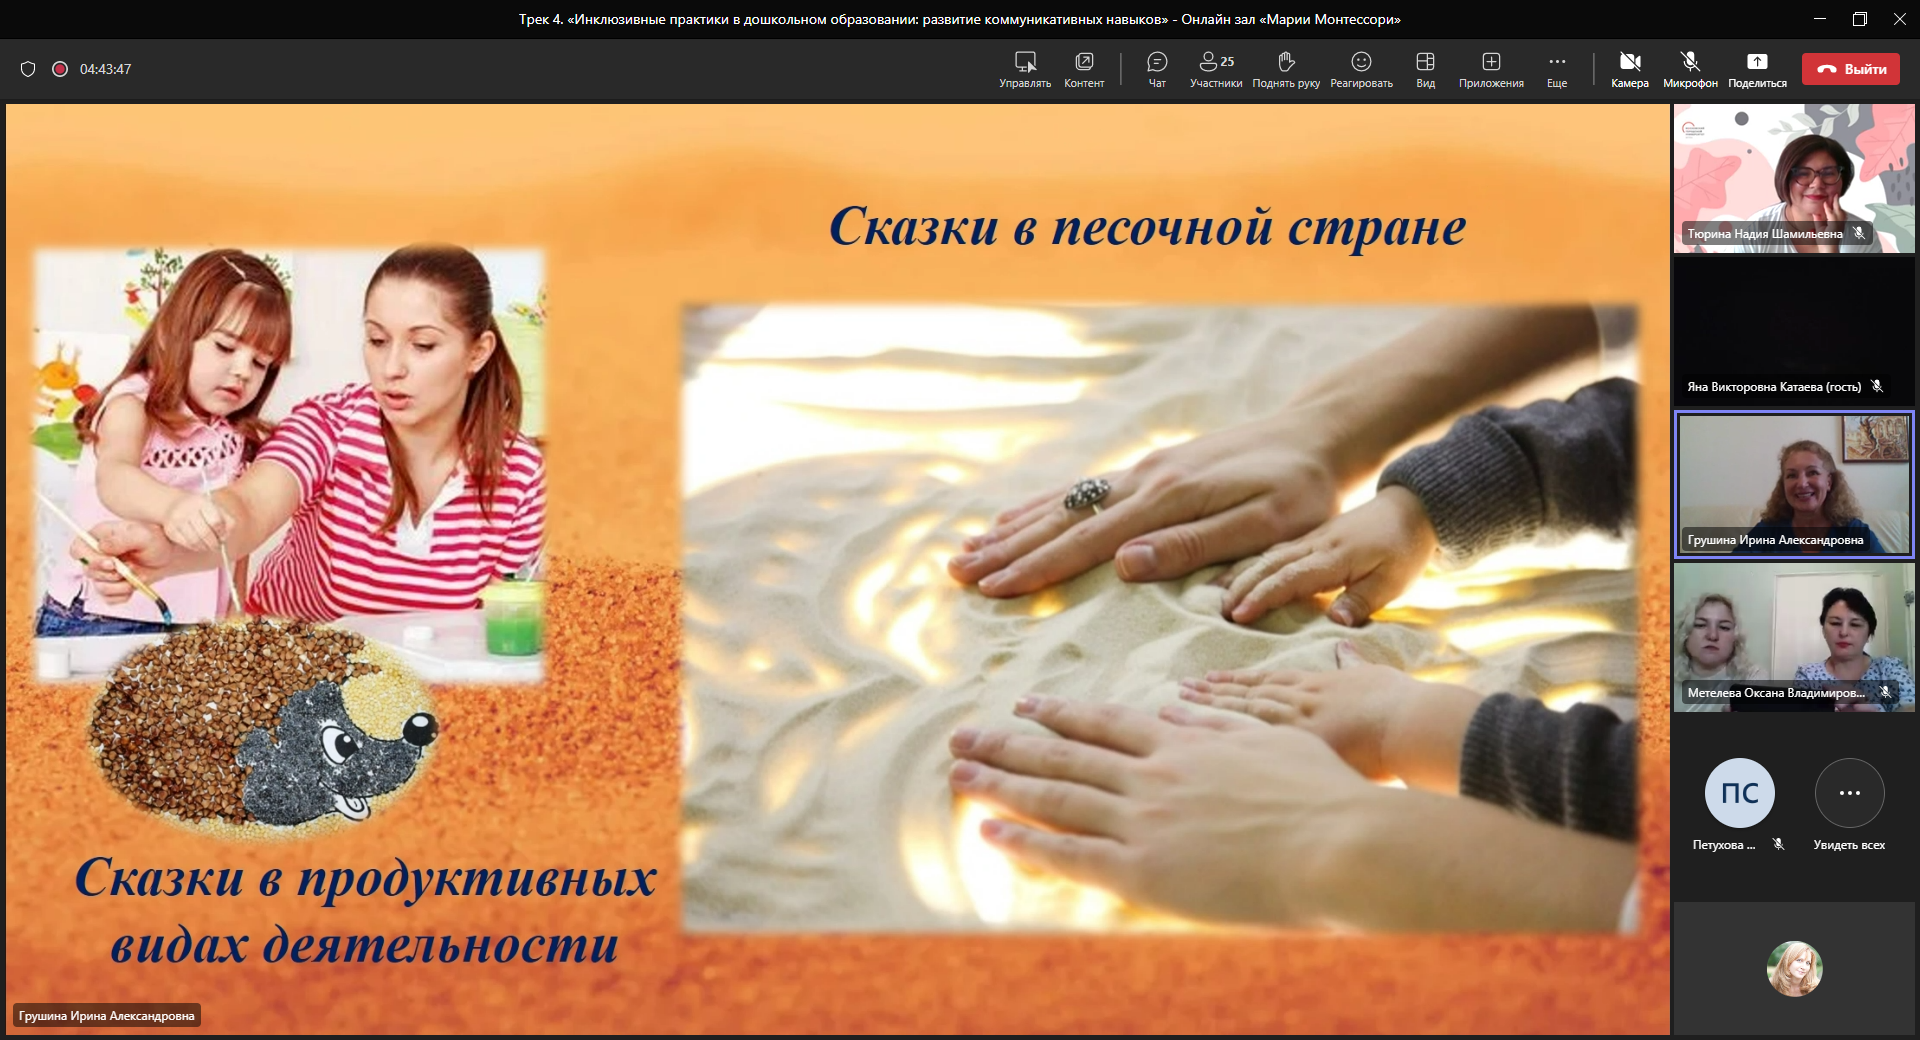Select Тюрина Надия Шамильевна video tile

click(1794, 178)
